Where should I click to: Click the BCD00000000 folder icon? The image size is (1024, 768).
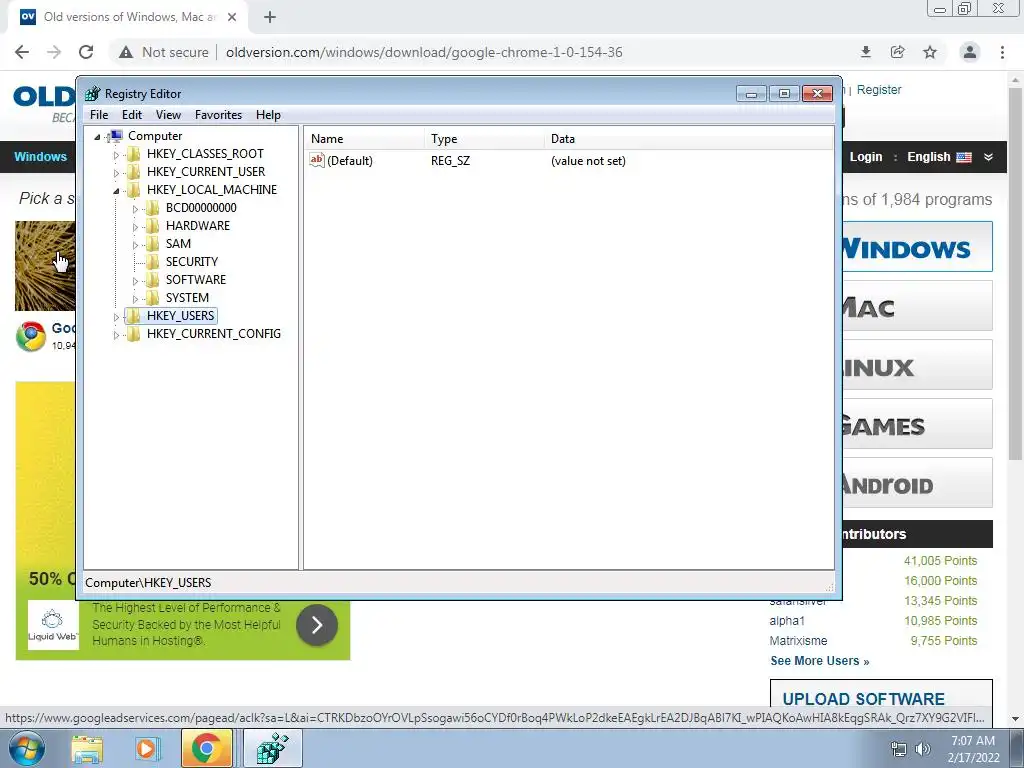(153, 208)
